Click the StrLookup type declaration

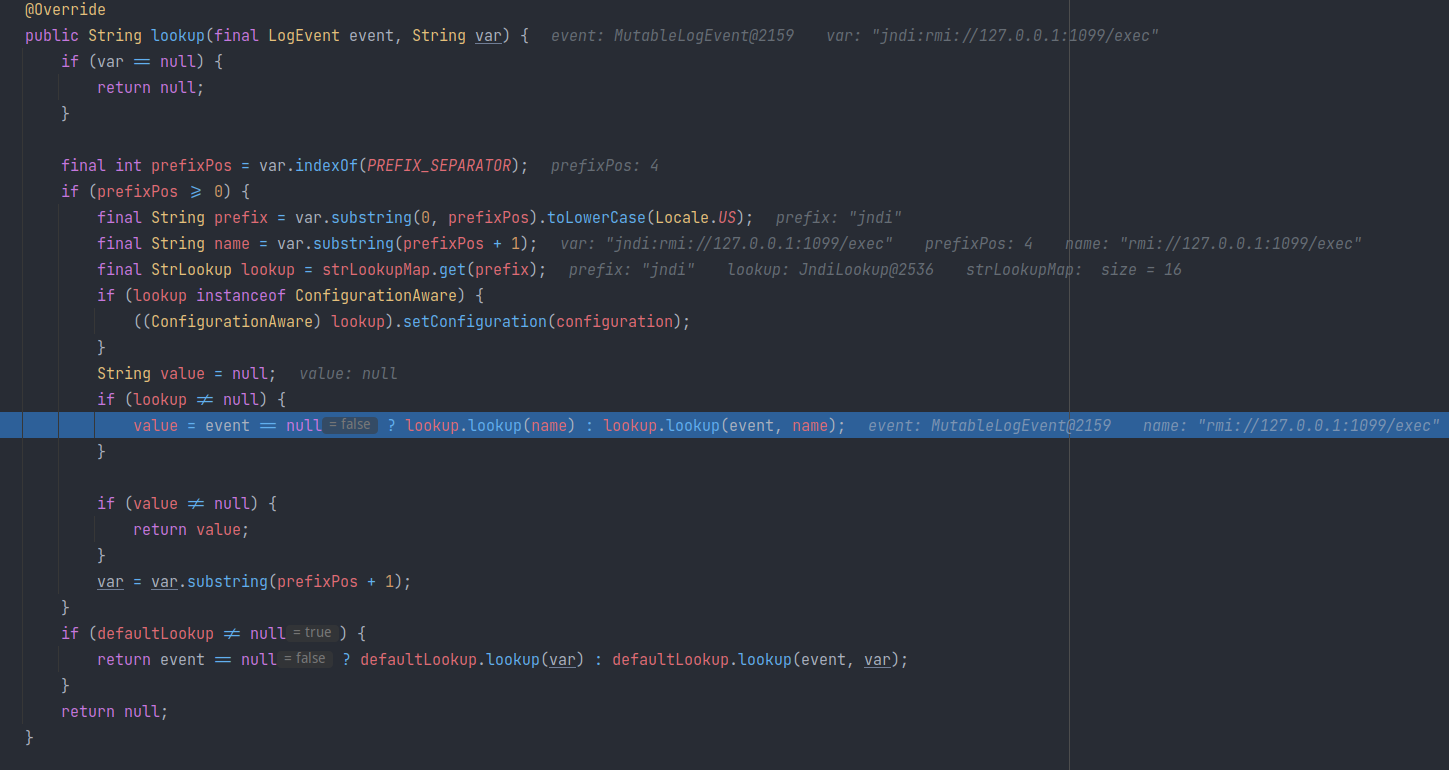pos(192,269)
